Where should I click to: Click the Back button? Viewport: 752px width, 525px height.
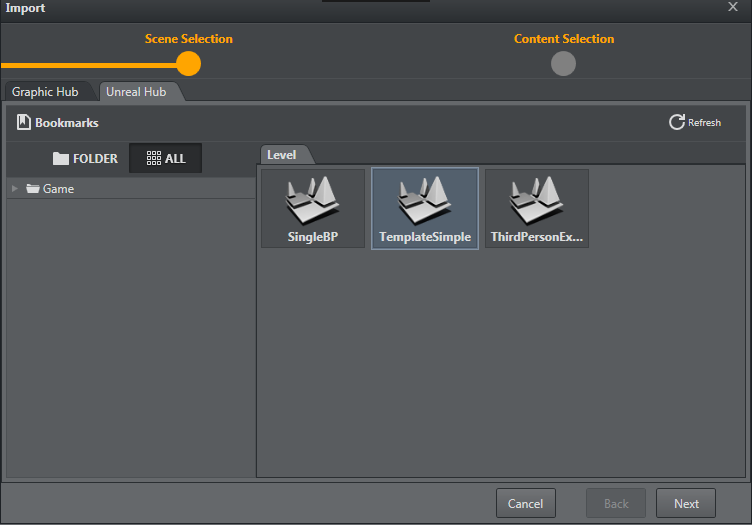point(615,503)
